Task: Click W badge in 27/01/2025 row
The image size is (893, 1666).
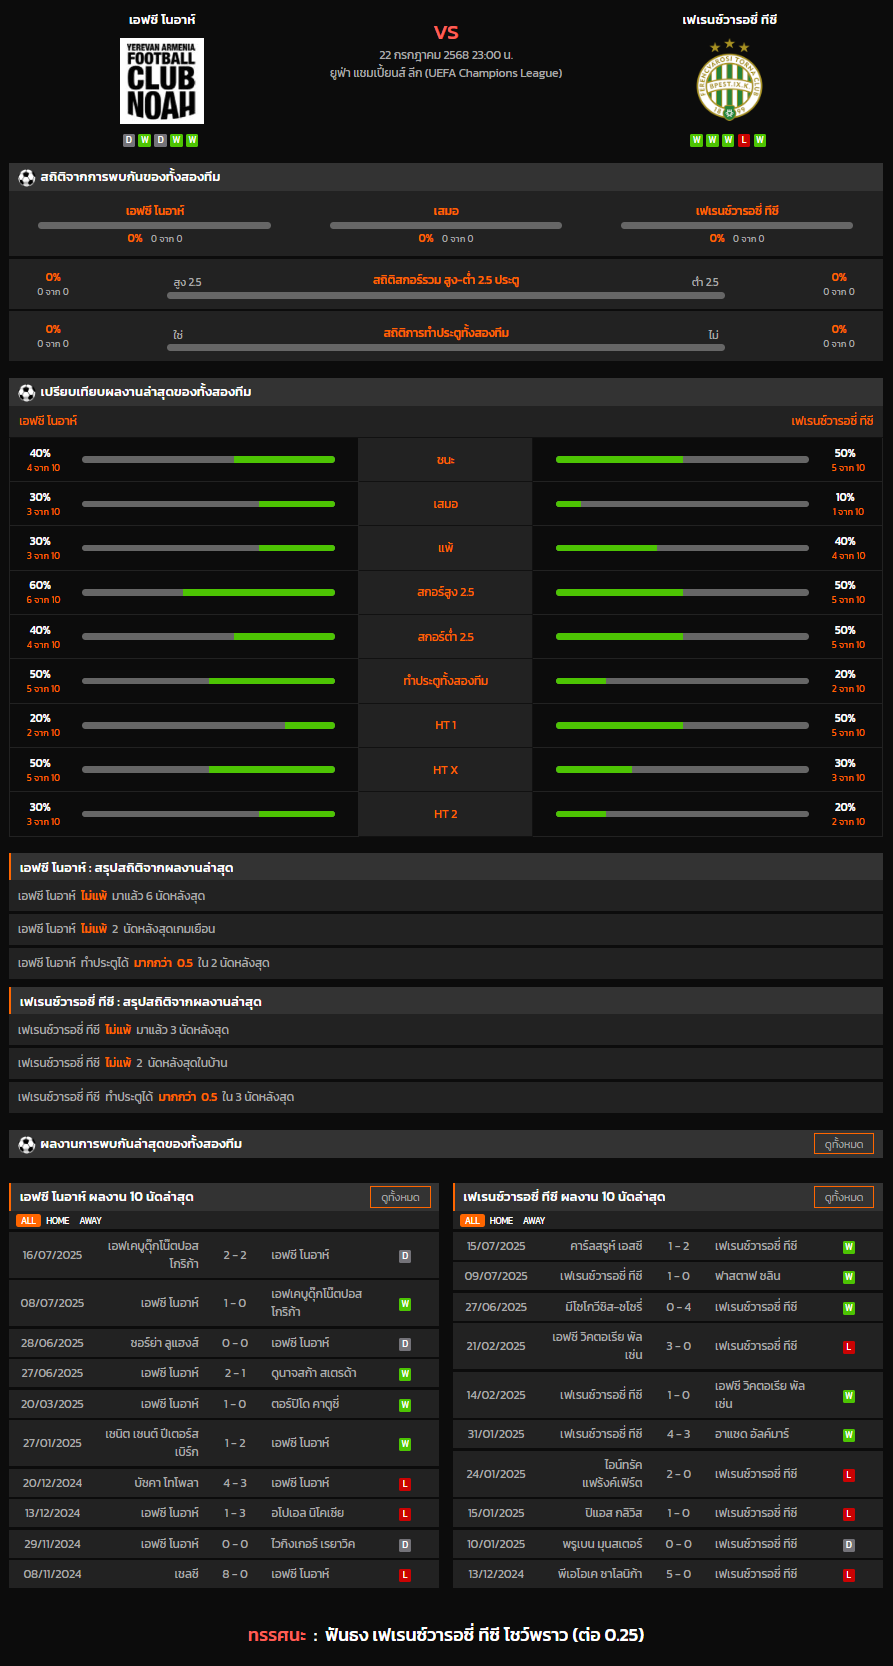Action: (x=405, y=1444)
